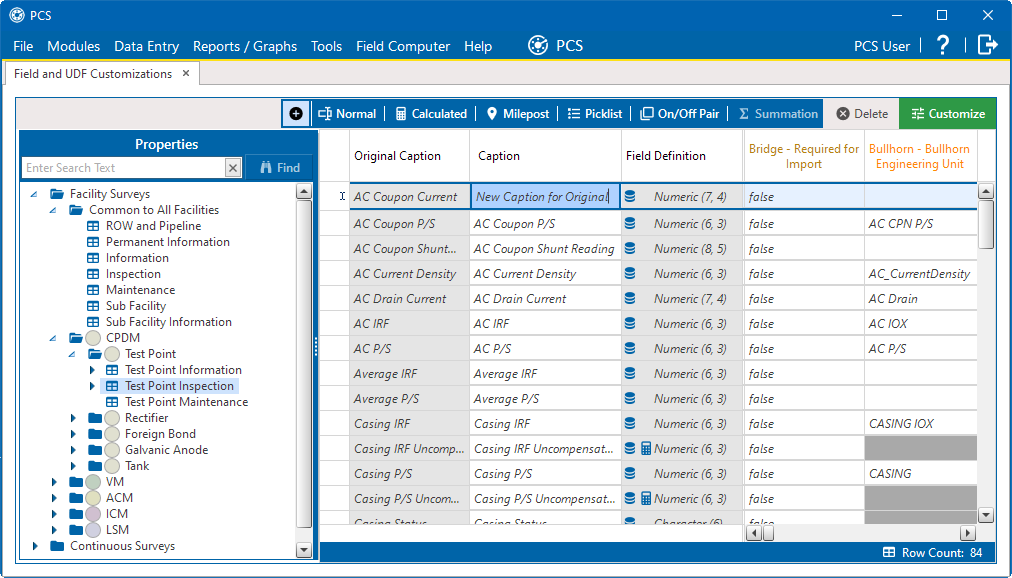Viewport: 1012px width, 578px height.
Task: Click calculator icon in Casing IRF Uncompensated row
Action: (646, 448)
